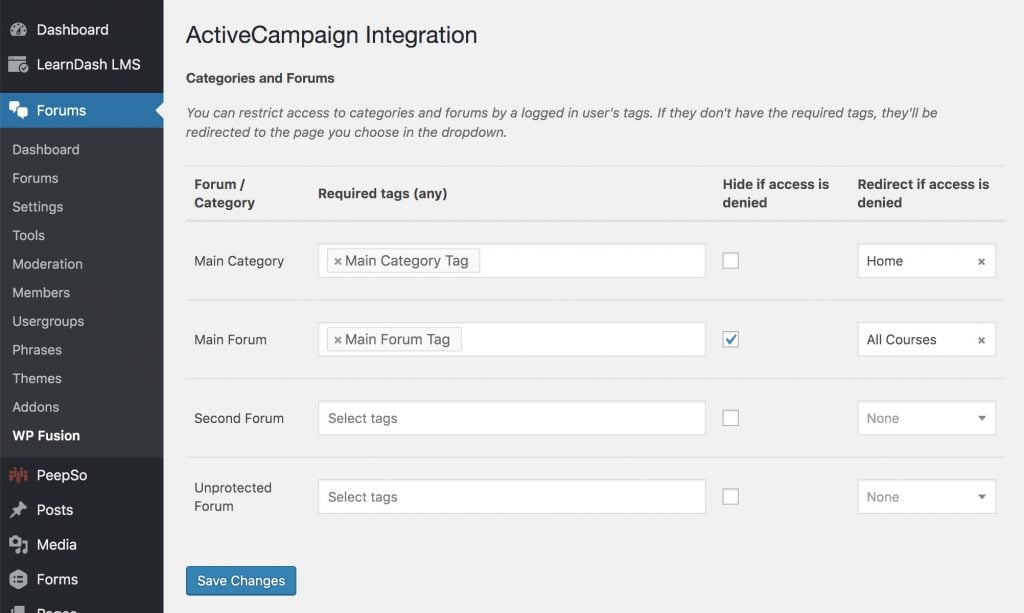Click the Categories and Forums heading
This screenshot has height=613, width=1024.
[261, 78]
